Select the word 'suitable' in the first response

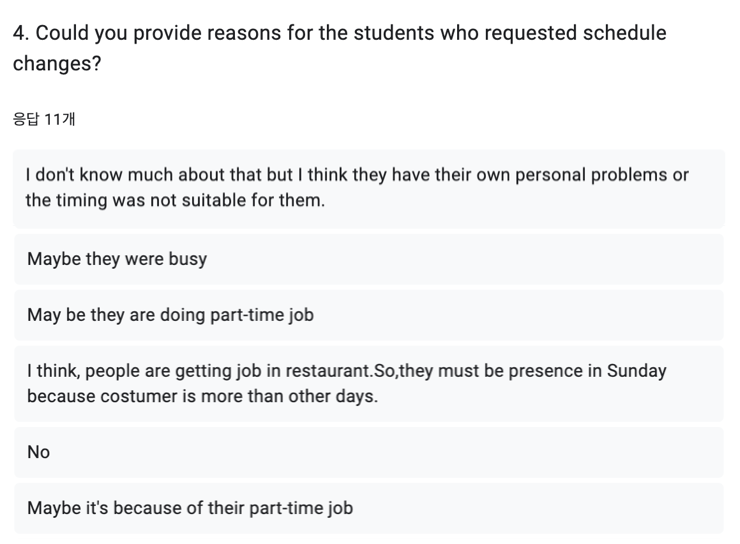(x=214, y=200)
